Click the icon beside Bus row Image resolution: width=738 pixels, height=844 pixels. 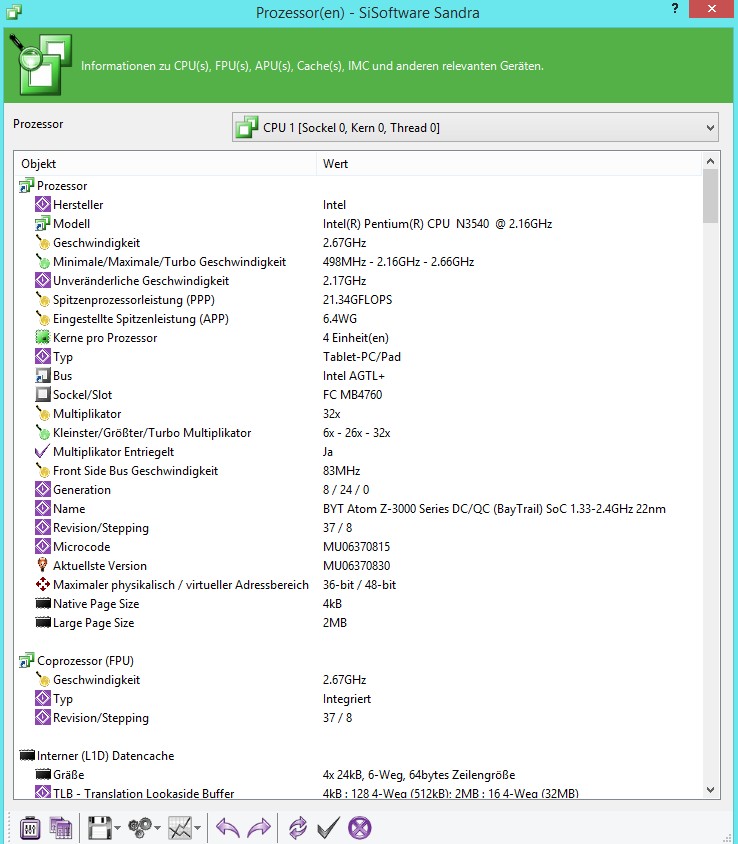coord(43,376)
